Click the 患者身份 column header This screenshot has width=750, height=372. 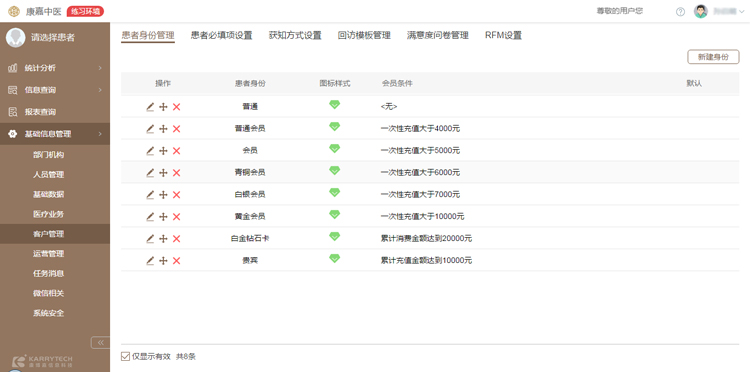point(250,83)
